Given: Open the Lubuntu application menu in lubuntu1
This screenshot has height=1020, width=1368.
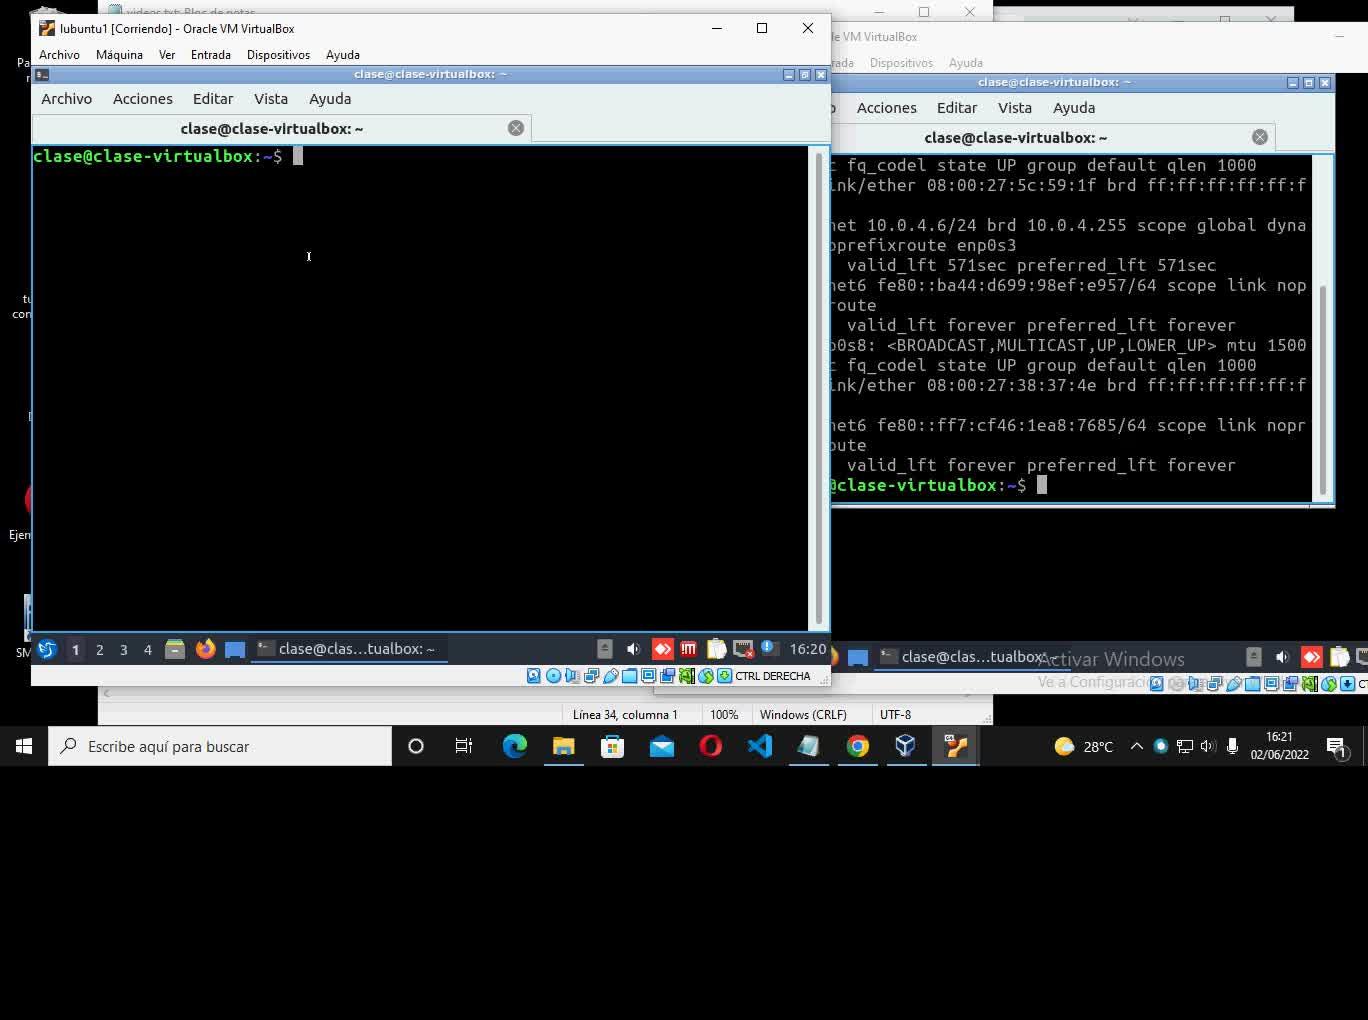Looking at the screenshot, I should (x=46, y=649).
